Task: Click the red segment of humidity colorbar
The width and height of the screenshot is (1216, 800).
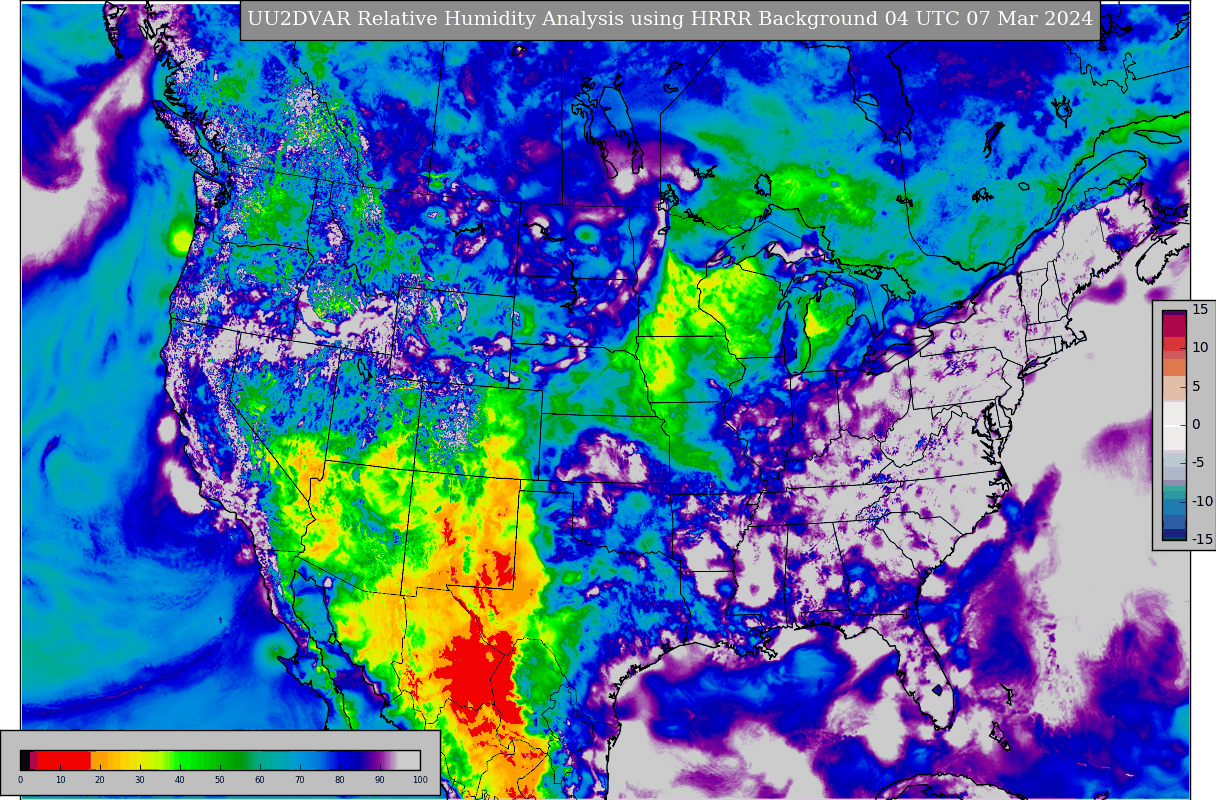Action: coord(63,760)
